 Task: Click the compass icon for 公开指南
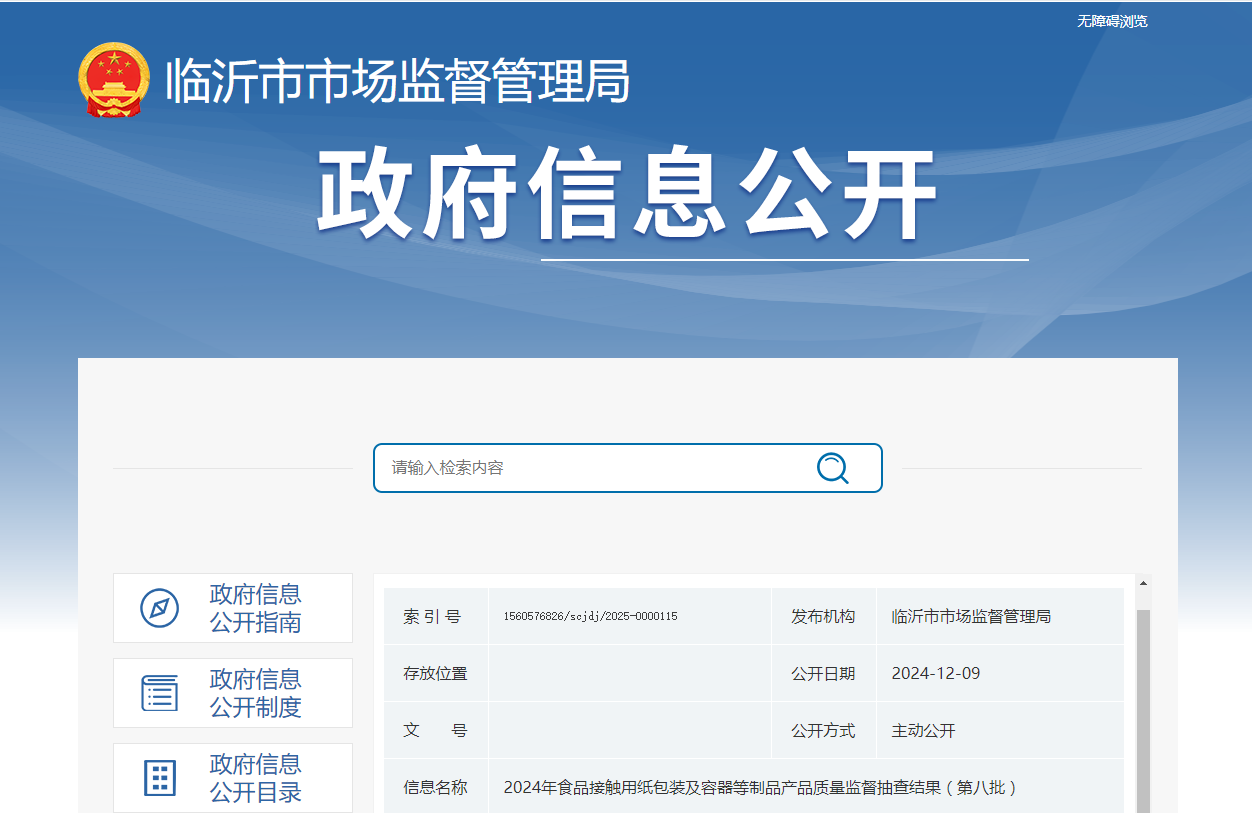point(159,608)
